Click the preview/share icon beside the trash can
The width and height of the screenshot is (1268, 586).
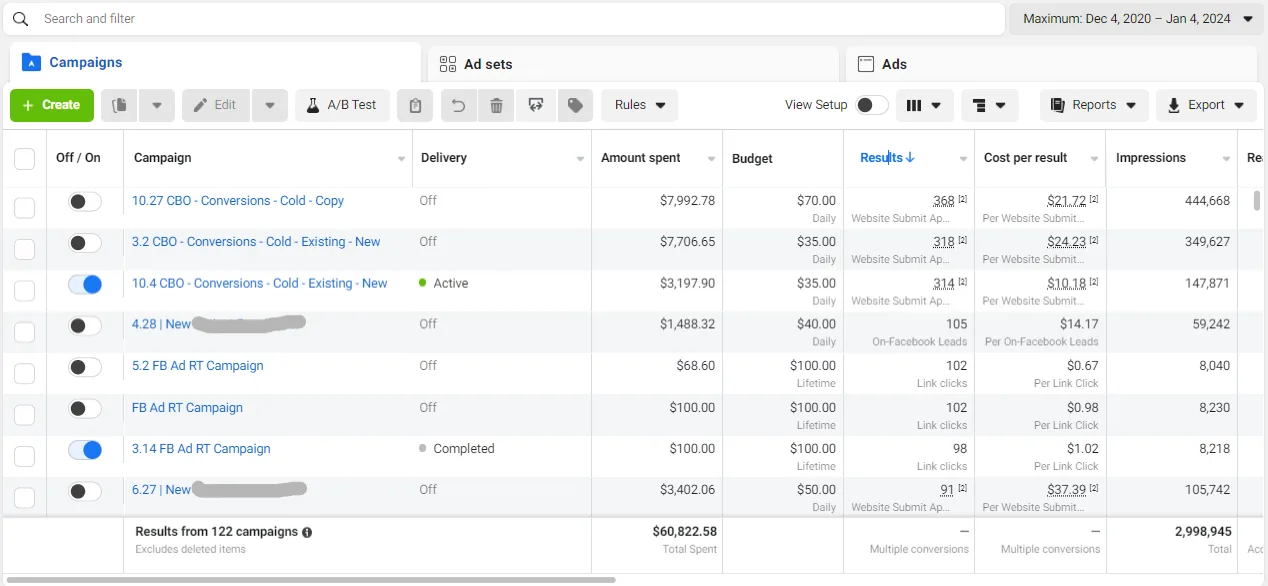point(536,105)
